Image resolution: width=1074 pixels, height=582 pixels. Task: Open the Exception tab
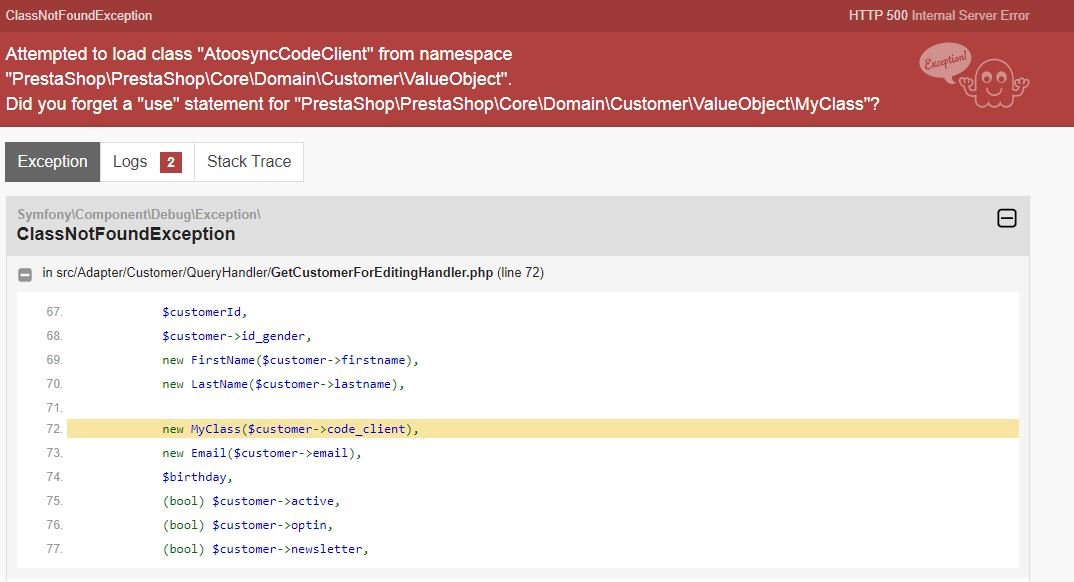53,162
